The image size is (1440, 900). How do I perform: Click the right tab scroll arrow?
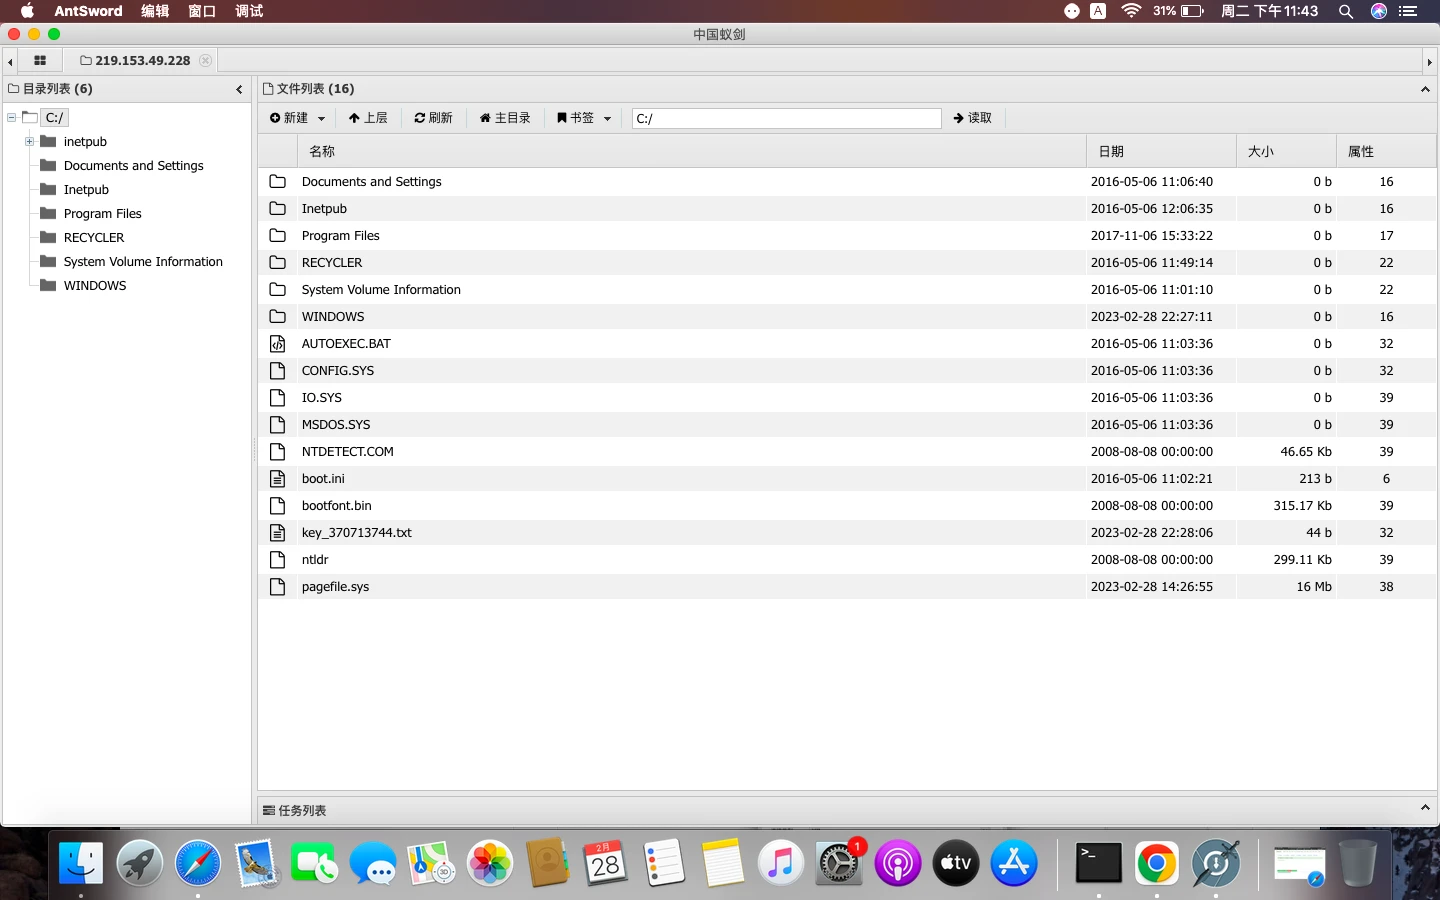(1429, 61)
